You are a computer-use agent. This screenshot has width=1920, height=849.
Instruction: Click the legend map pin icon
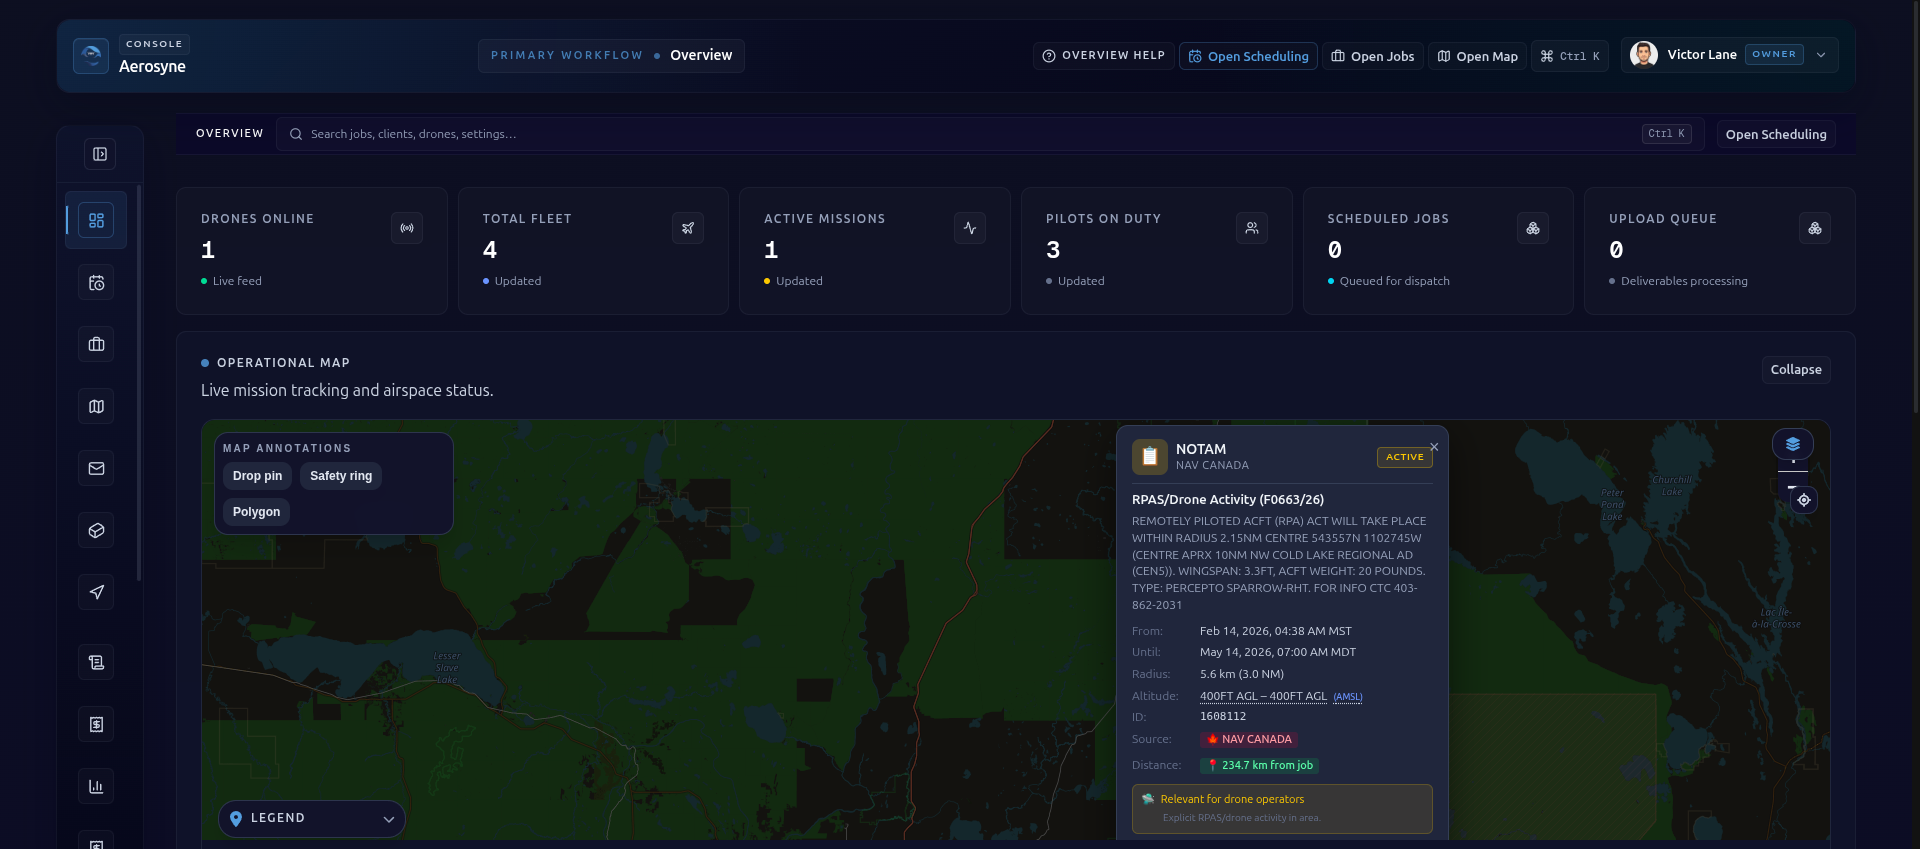tap(236, 819)
